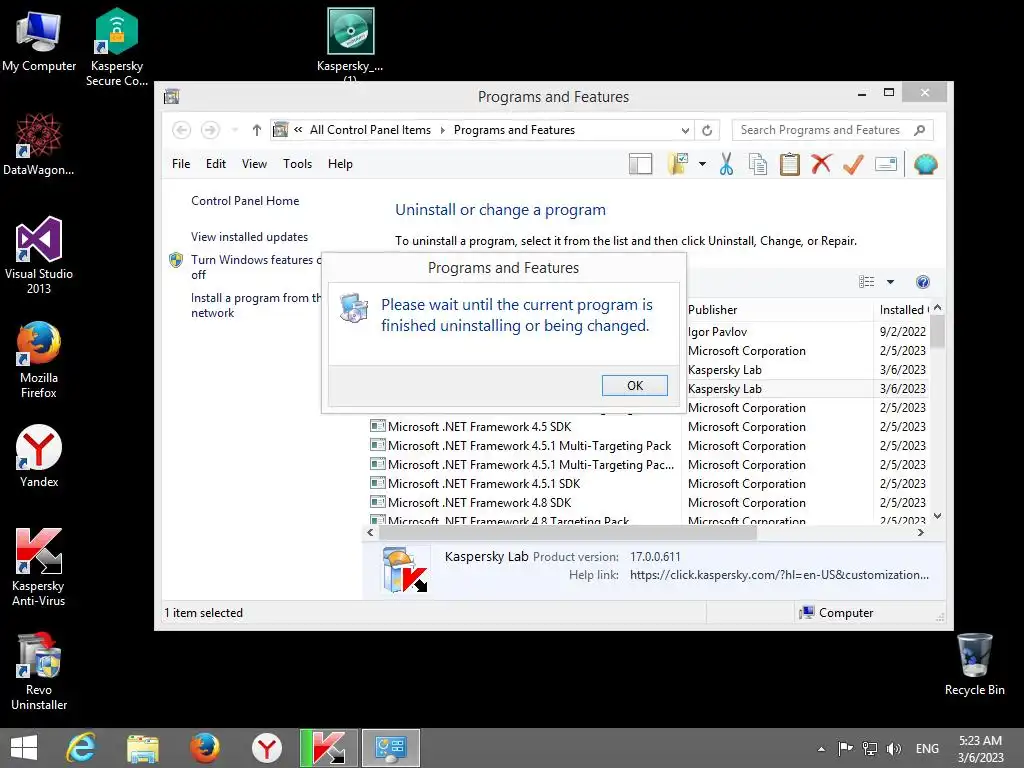Expand the address bar history dropdown

pos(685,130)
